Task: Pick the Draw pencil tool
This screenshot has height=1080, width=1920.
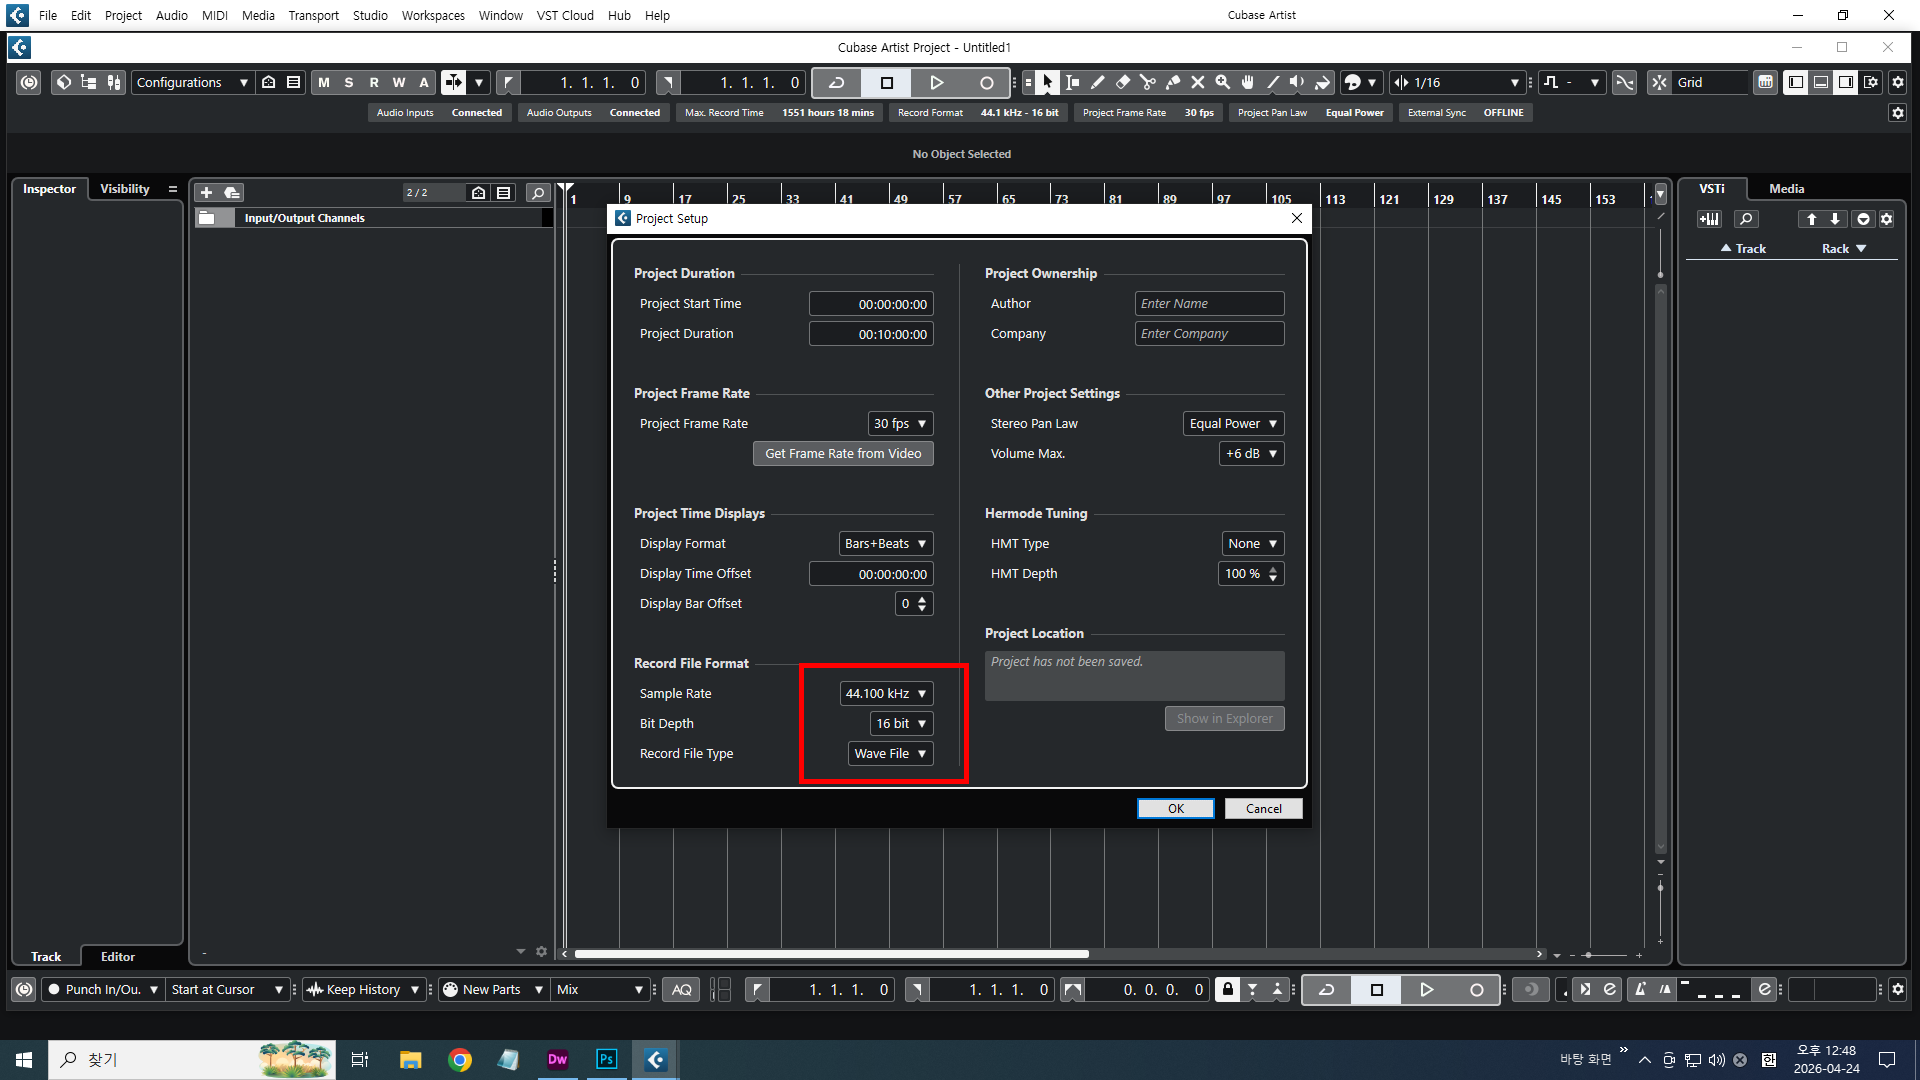Action: tap(1097, 82)
